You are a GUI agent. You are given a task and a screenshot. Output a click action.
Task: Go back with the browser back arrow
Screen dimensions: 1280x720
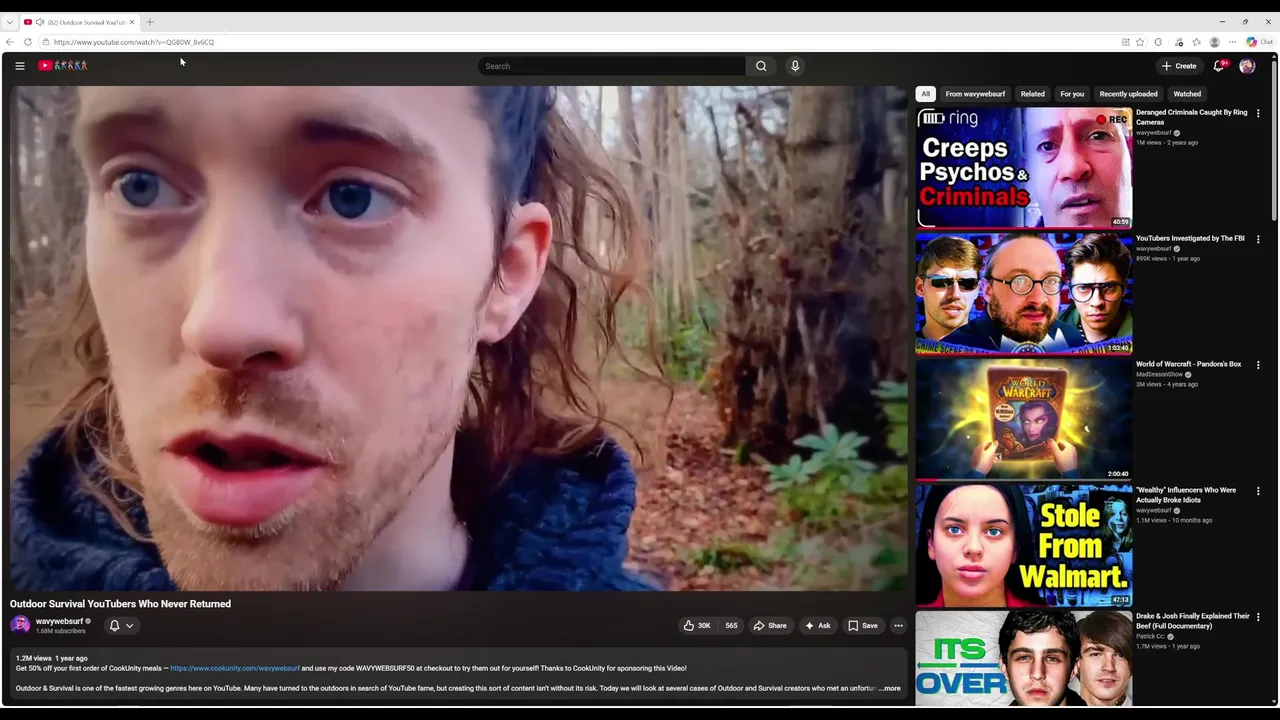coord(10,42)
